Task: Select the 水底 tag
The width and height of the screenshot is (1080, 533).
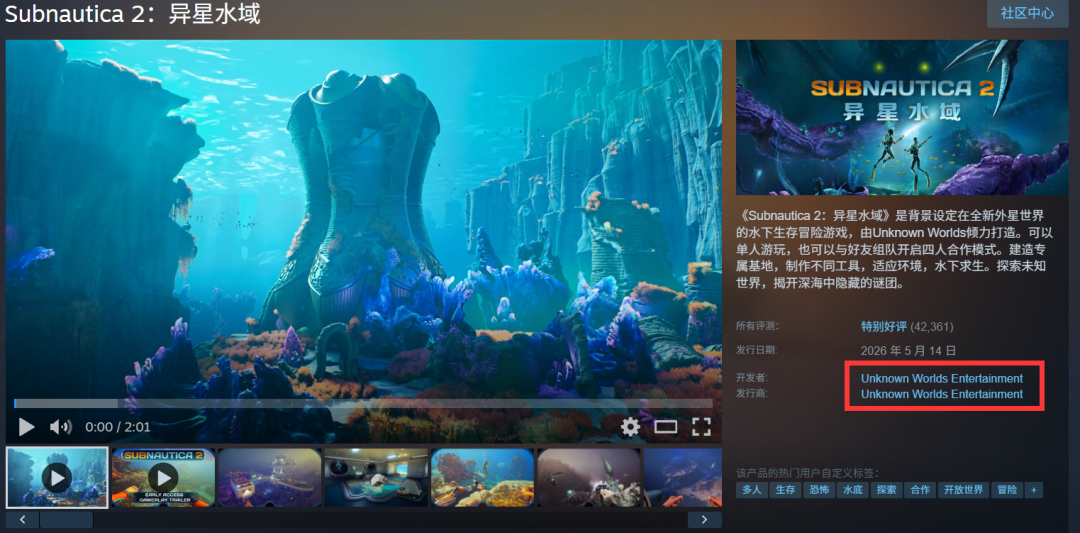Action: coord(853,490)
